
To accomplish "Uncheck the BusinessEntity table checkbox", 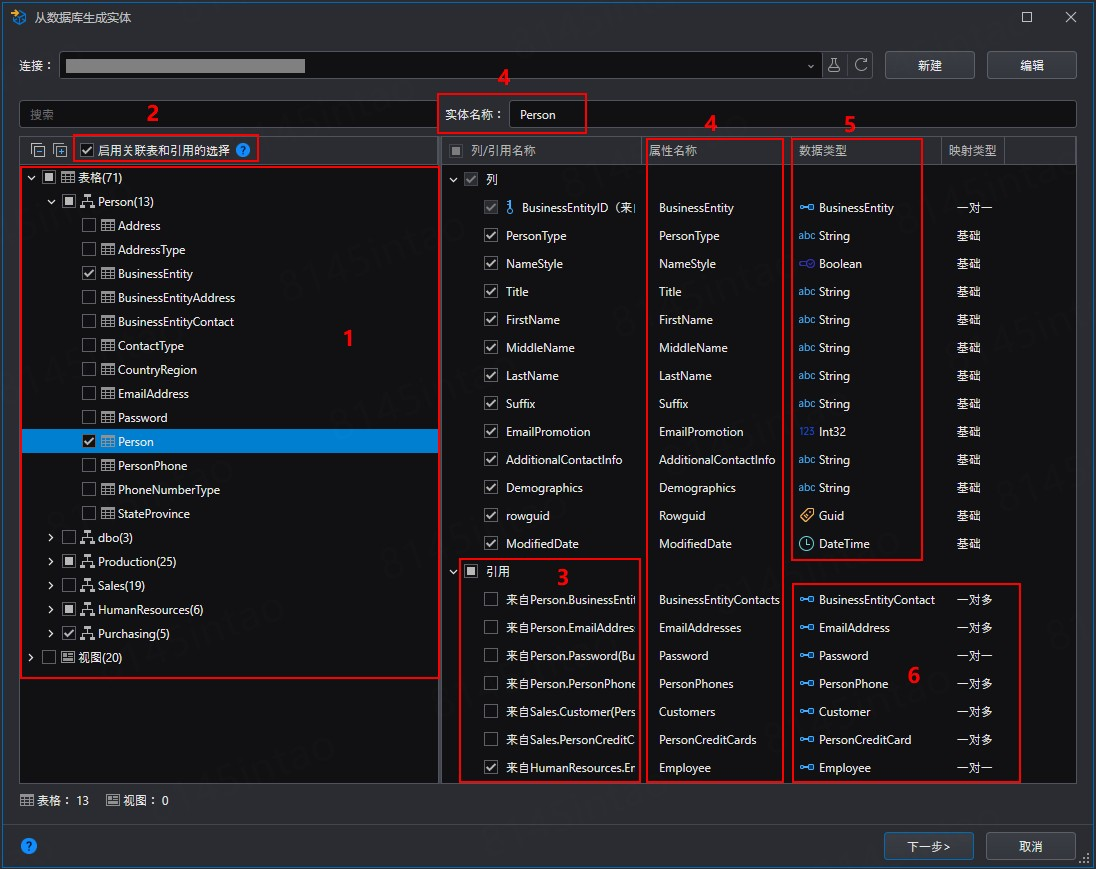I will (89, 273).
